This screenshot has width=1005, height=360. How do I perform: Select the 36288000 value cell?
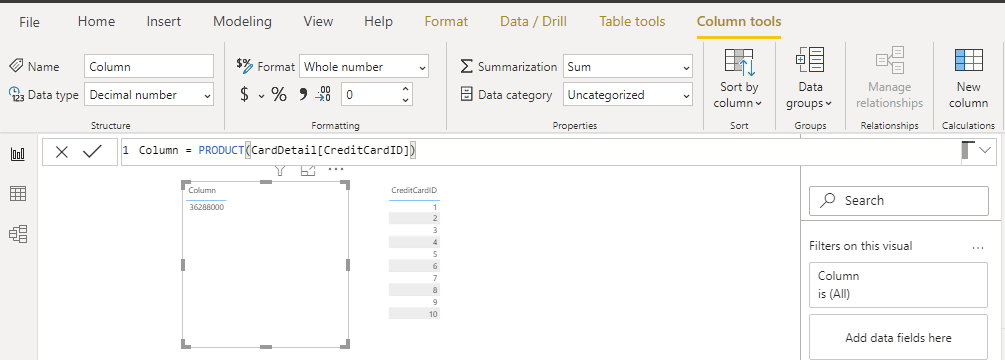click(206, 208)
